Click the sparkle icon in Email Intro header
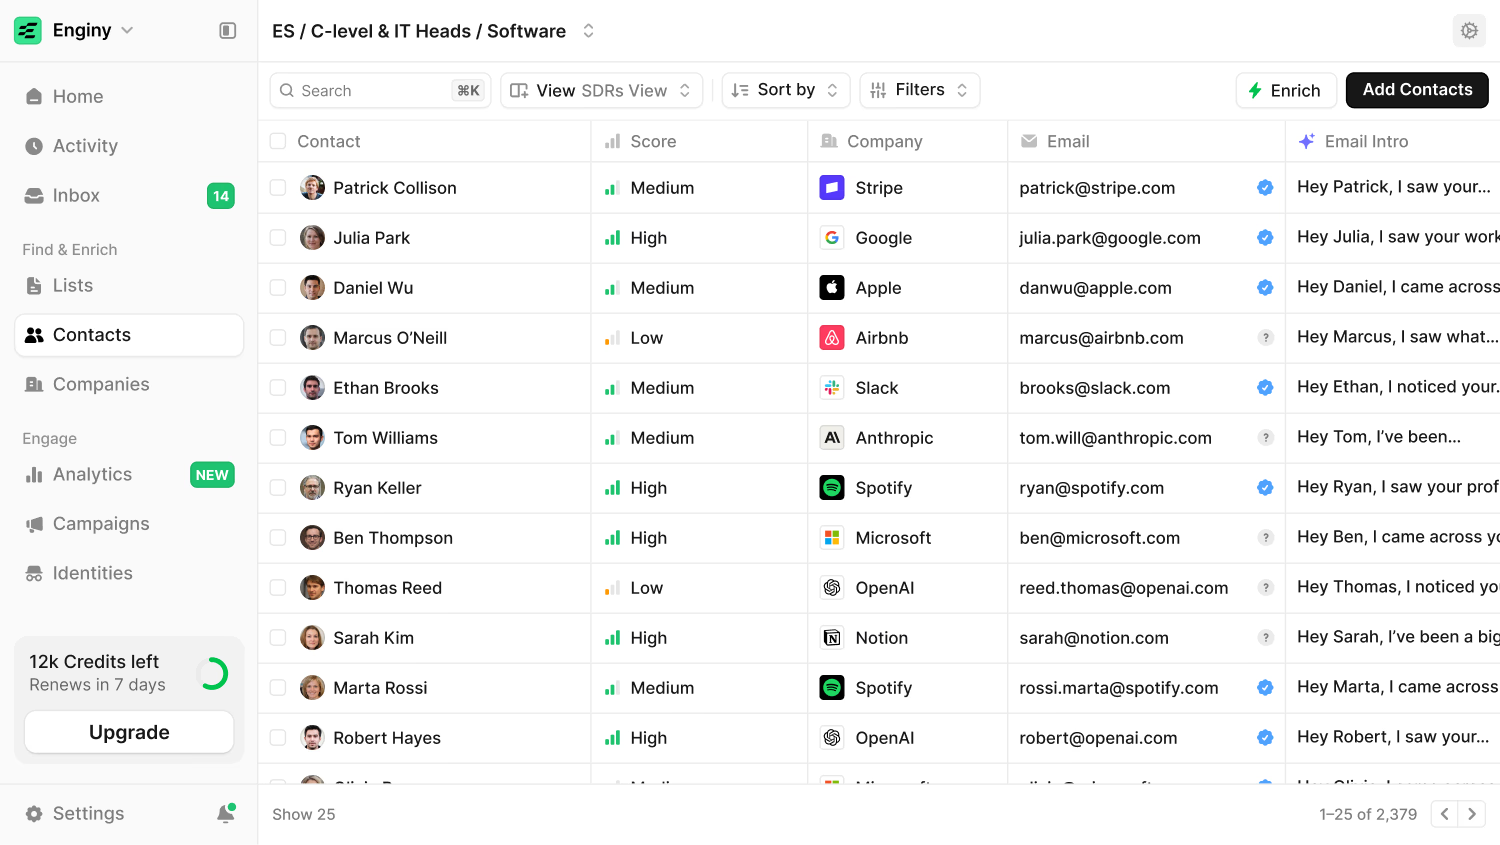The height and width of the screenshot is (845, 1500). click(x=1306, y=142)
